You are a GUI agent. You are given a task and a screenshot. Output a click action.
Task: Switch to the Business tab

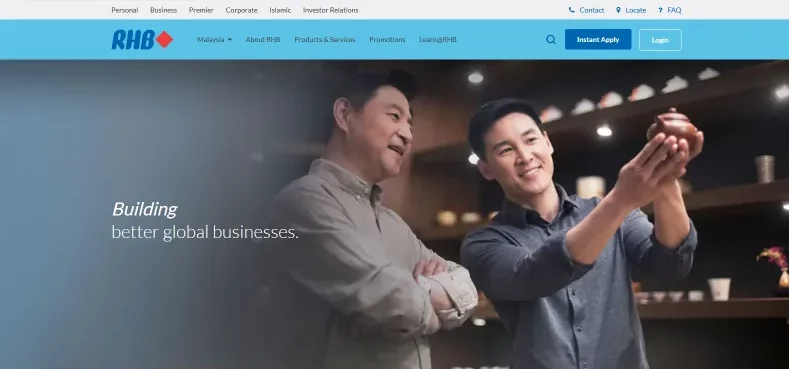(x=164, y=10)
